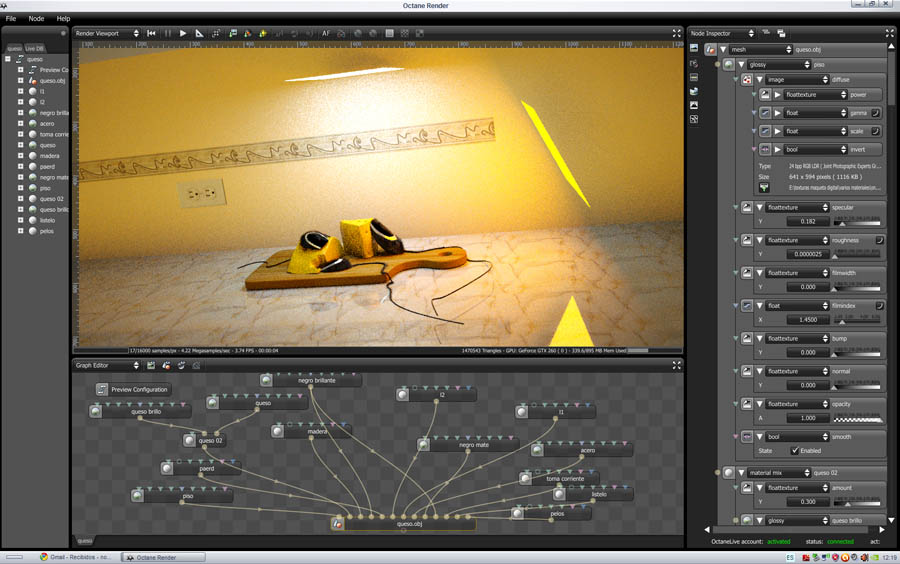
Task: Collapse the specular floattexture section
Action: pyautogui.click(x=759, y=207)
